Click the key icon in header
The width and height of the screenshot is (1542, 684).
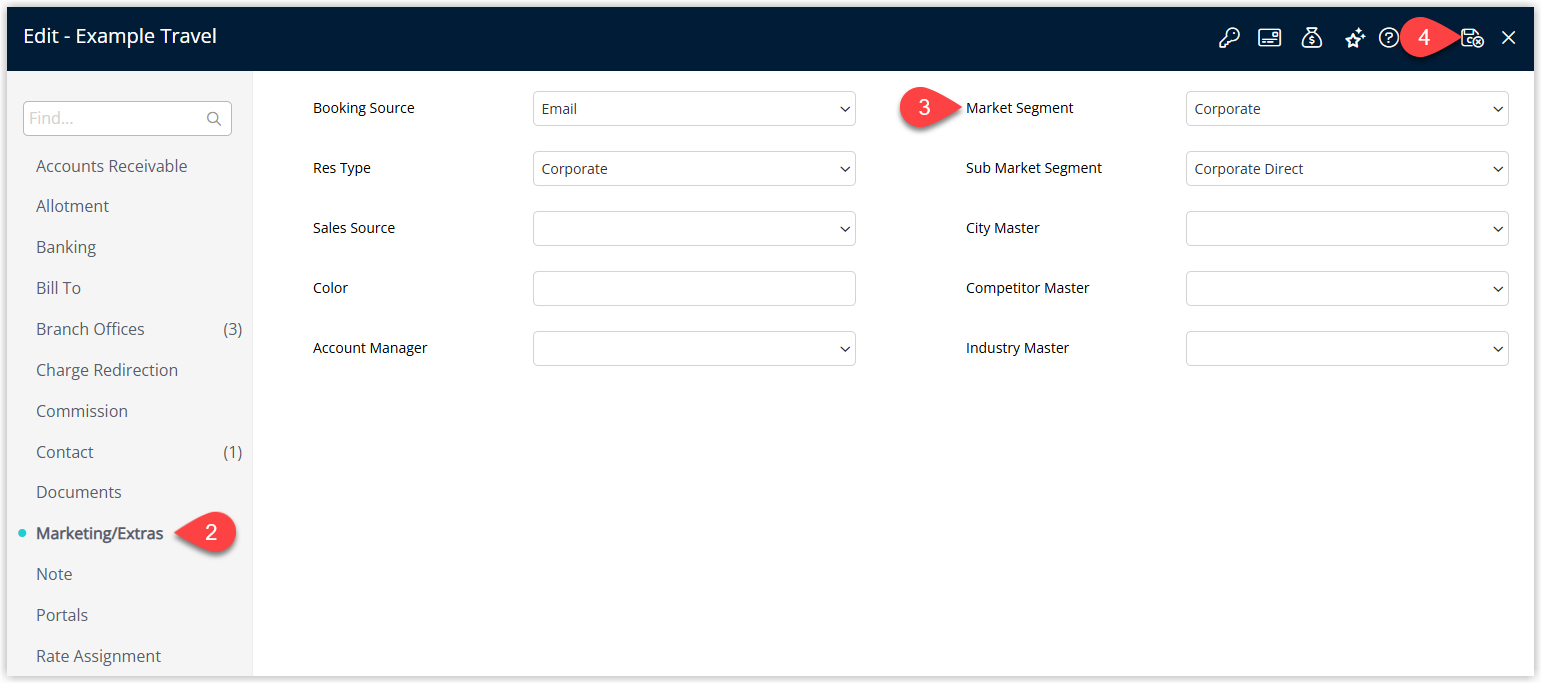[x=1229, y=38]
